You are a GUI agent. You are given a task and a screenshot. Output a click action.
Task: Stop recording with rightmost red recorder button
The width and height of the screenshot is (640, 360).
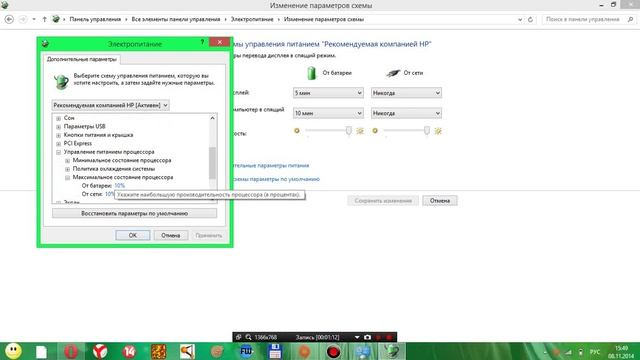(x=389, y=337)
